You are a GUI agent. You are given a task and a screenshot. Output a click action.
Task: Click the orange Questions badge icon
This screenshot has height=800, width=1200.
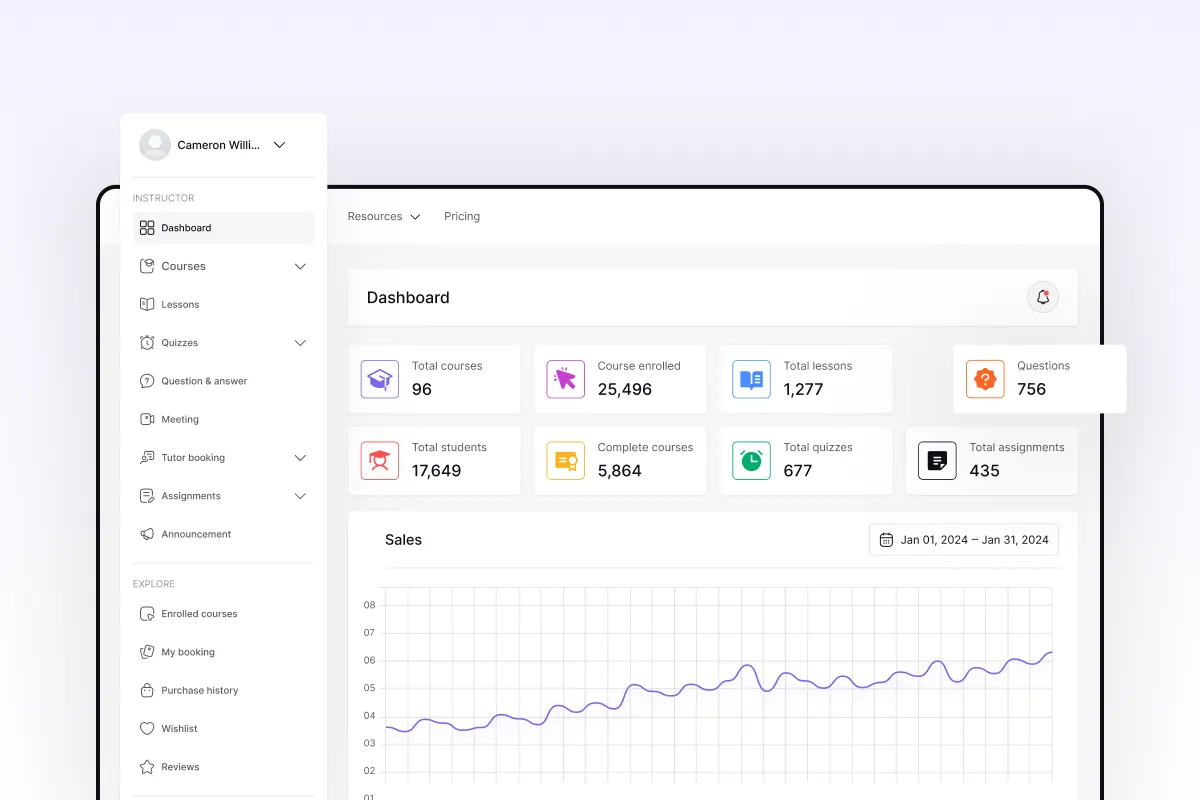click(985, 379)
